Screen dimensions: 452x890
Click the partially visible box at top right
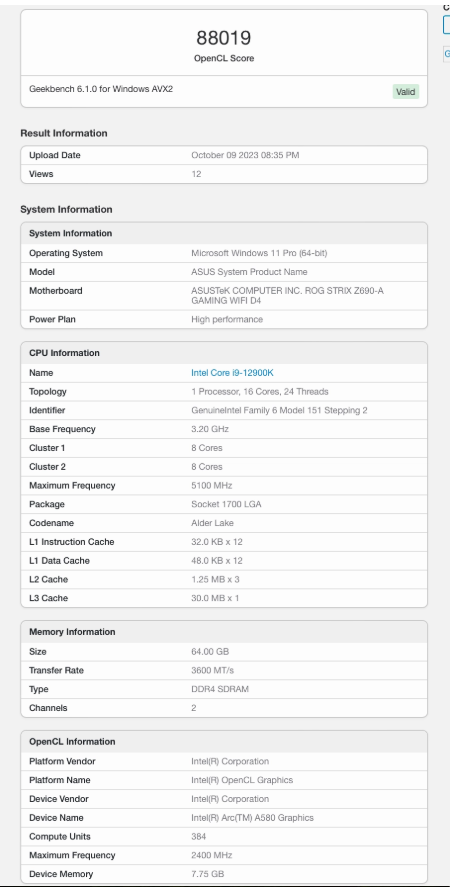447,24
